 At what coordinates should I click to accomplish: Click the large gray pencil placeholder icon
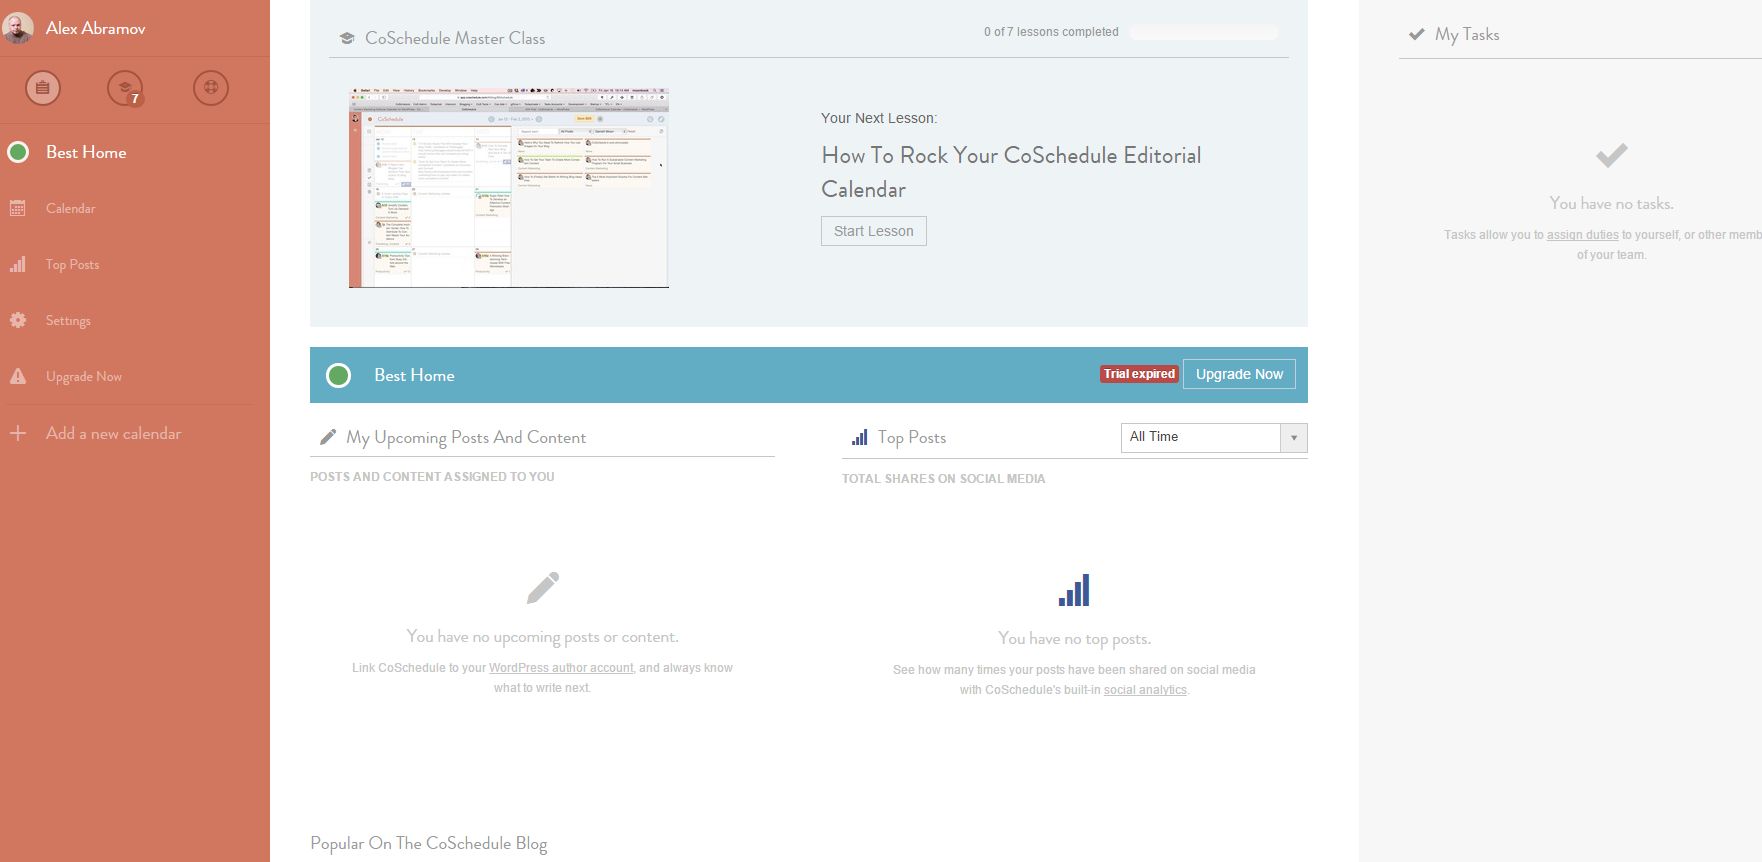click(x=542, y=588)
